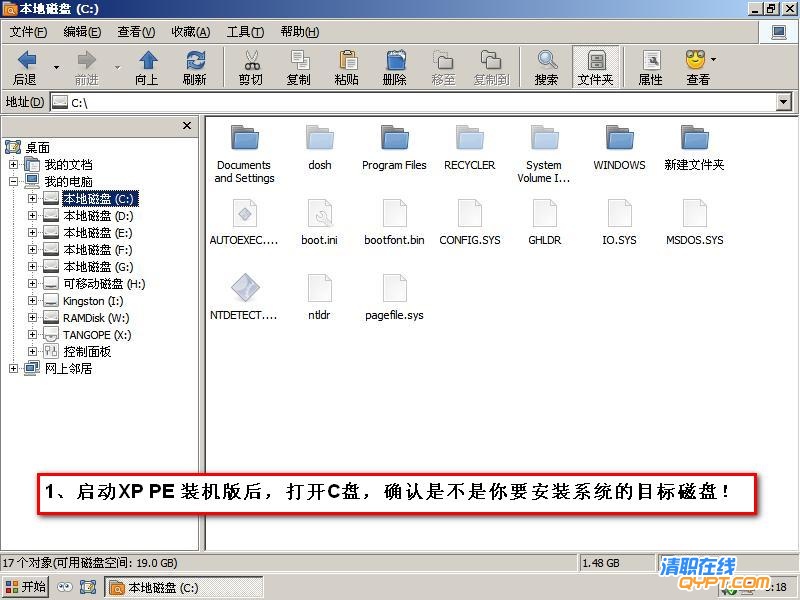Screen dimensions: 800x600
Task: Expand the Local Disk (D:) tree node
Action: pyautogui.click(x=32, y=215)
